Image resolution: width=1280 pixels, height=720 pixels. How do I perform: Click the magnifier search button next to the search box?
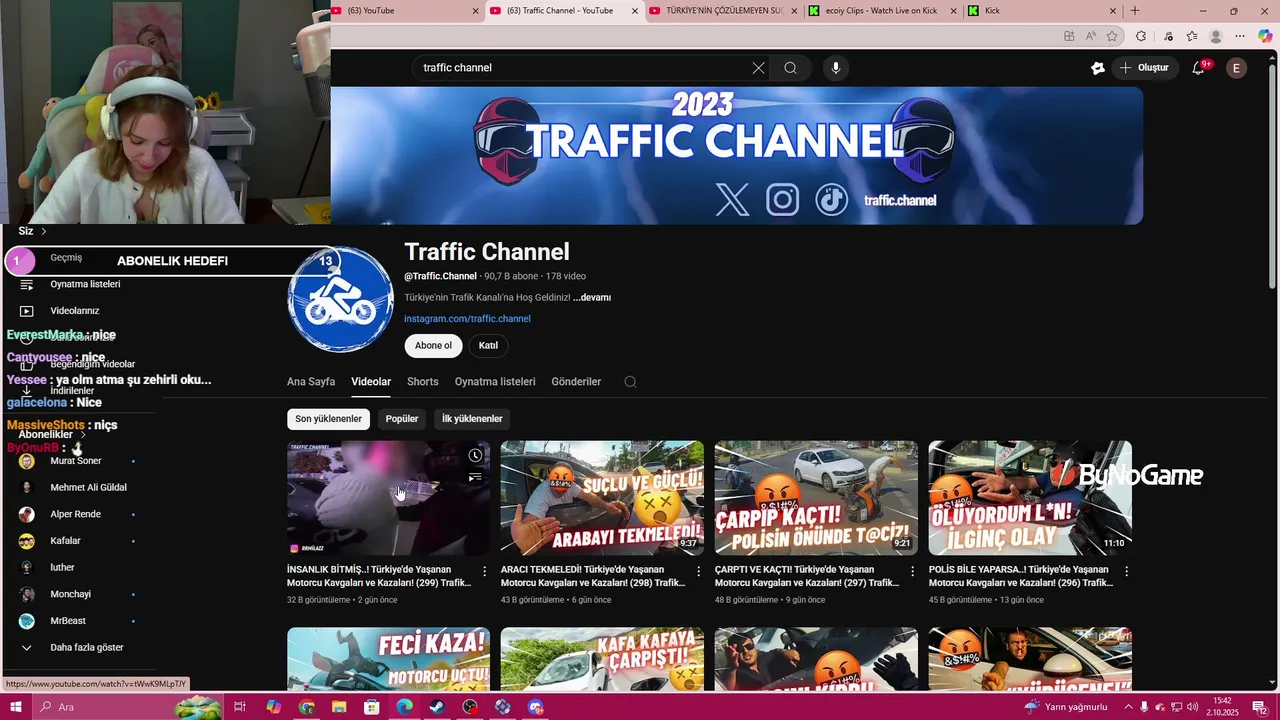[790, 68]
